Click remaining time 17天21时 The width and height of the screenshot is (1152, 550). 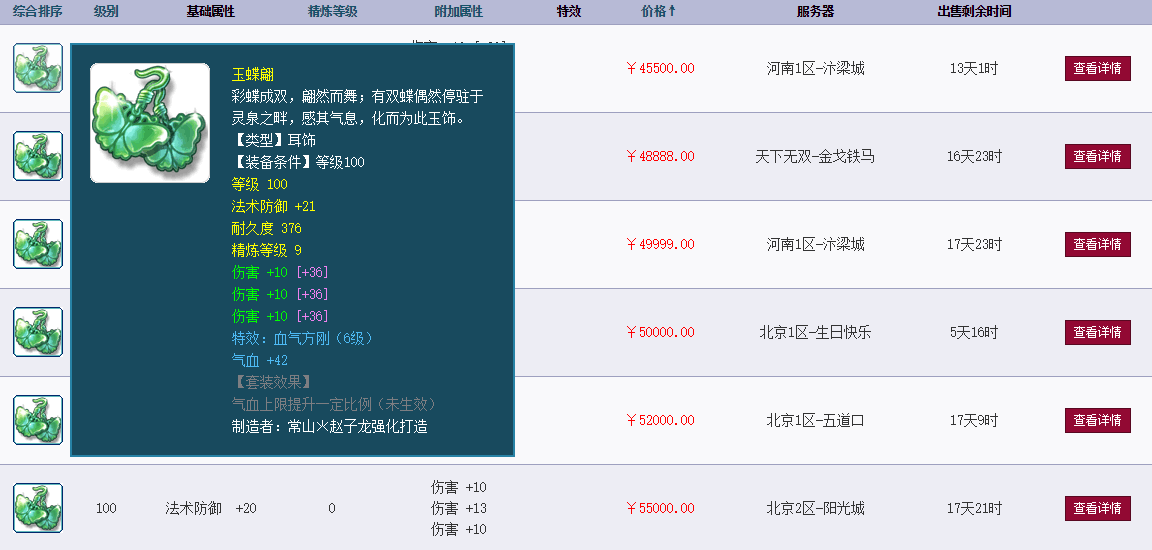click(x=974, y=508)
